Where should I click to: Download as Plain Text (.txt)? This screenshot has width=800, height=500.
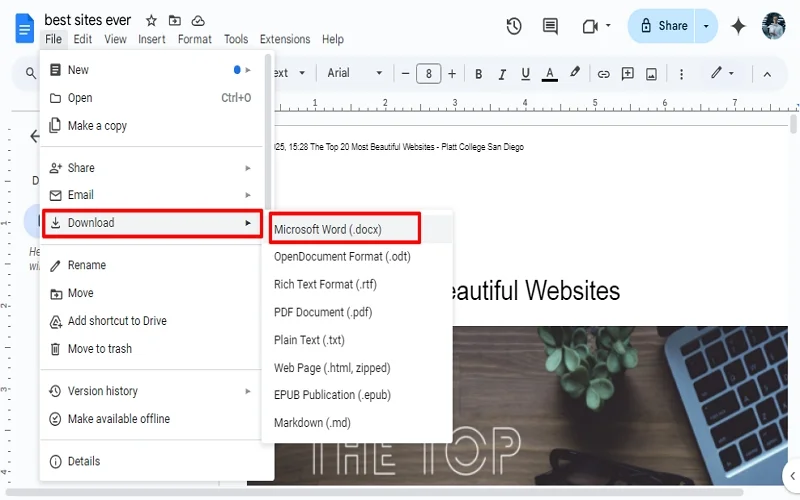pos(357,340)
